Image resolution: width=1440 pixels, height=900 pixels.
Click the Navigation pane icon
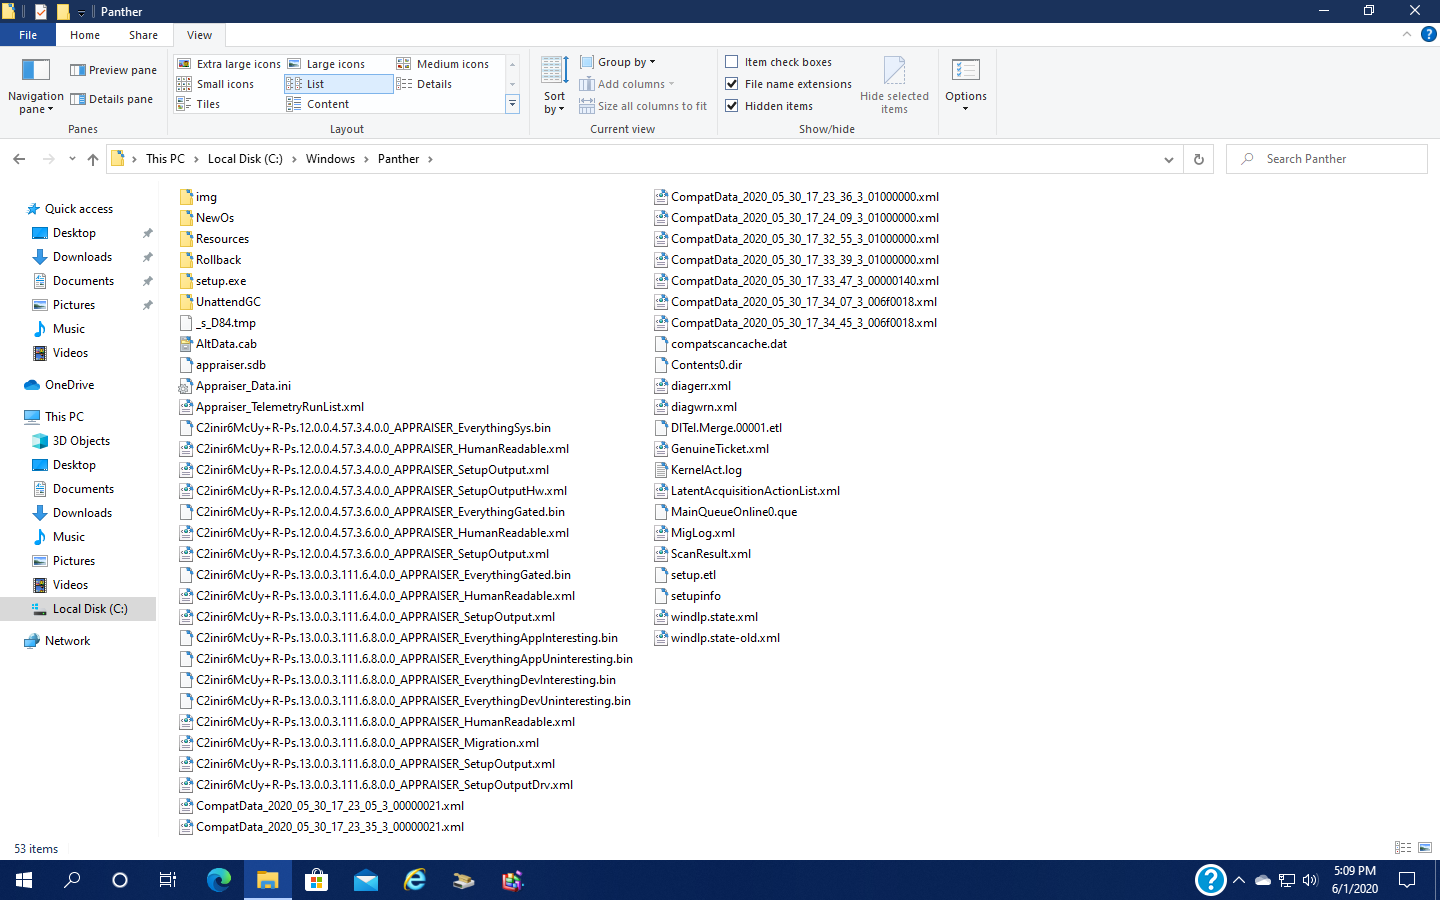[36, 70]
